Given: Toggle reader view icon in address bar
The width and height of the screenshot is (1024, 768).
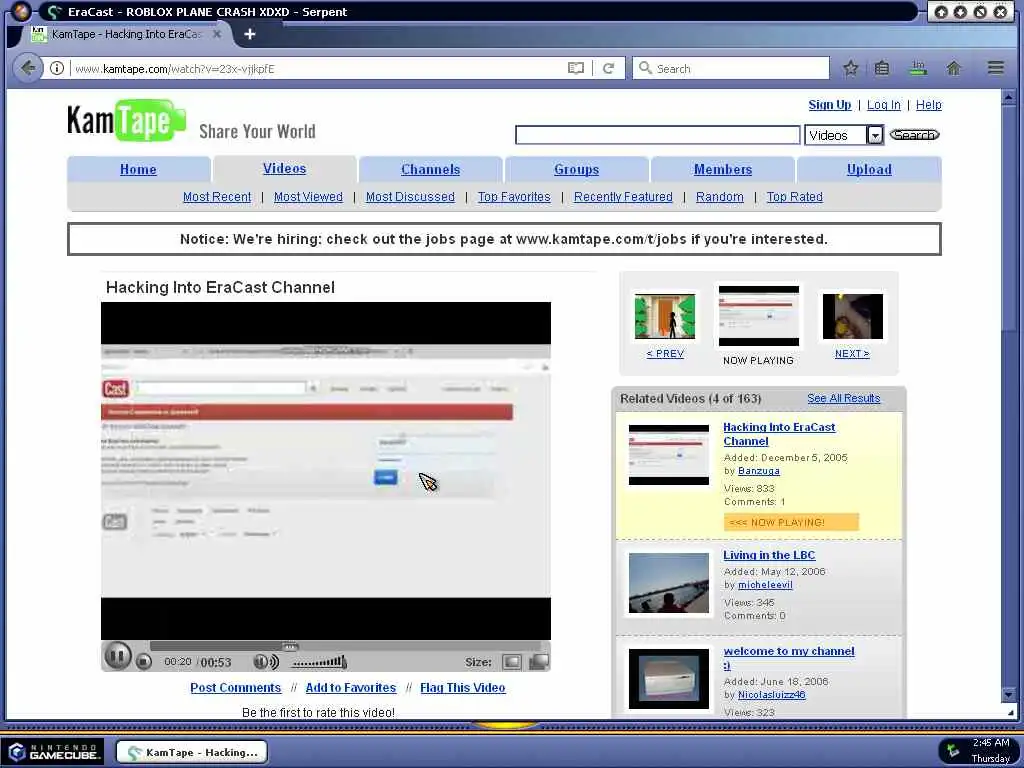Looking at the screenshot, I should coord(575,68).
